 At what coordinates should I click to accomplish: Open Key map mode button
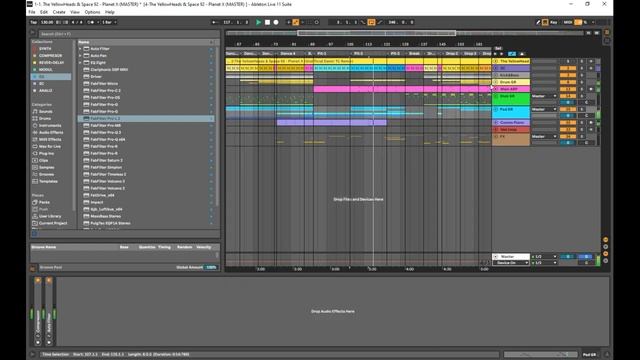click(554, 22)
